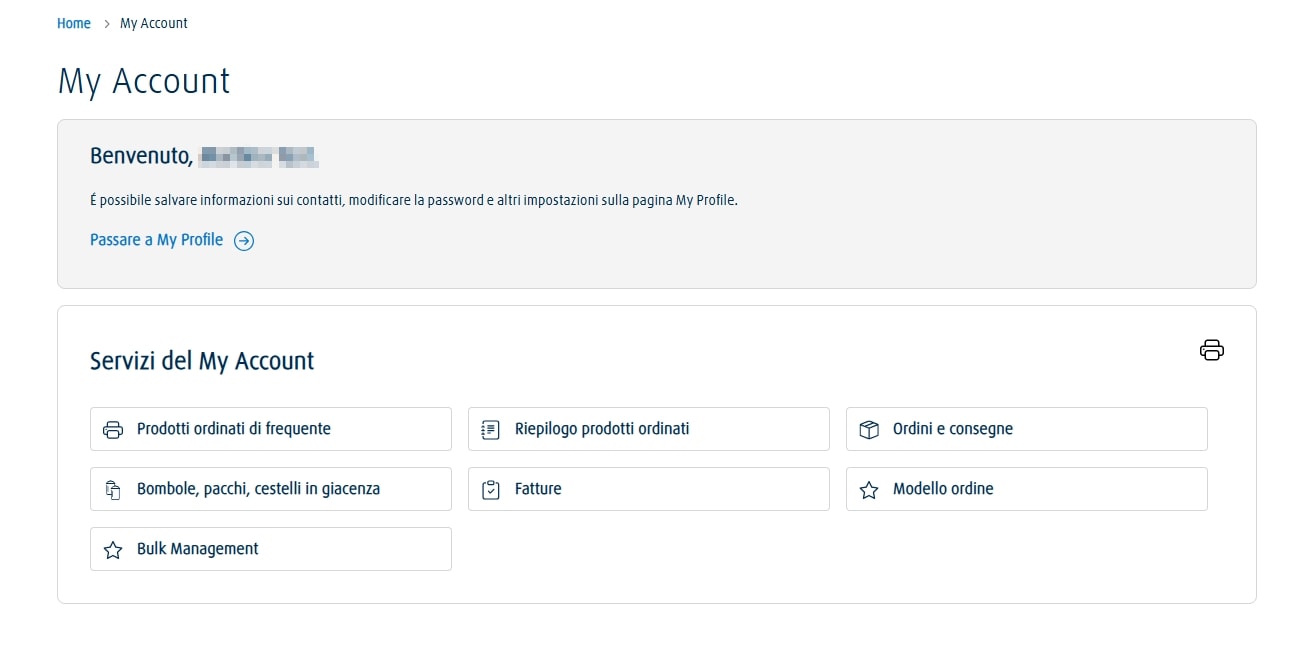The height and width of the screenshot is (654, 1309).
Task: Click the My Account breadcrumb item
Action: (154, 23)
